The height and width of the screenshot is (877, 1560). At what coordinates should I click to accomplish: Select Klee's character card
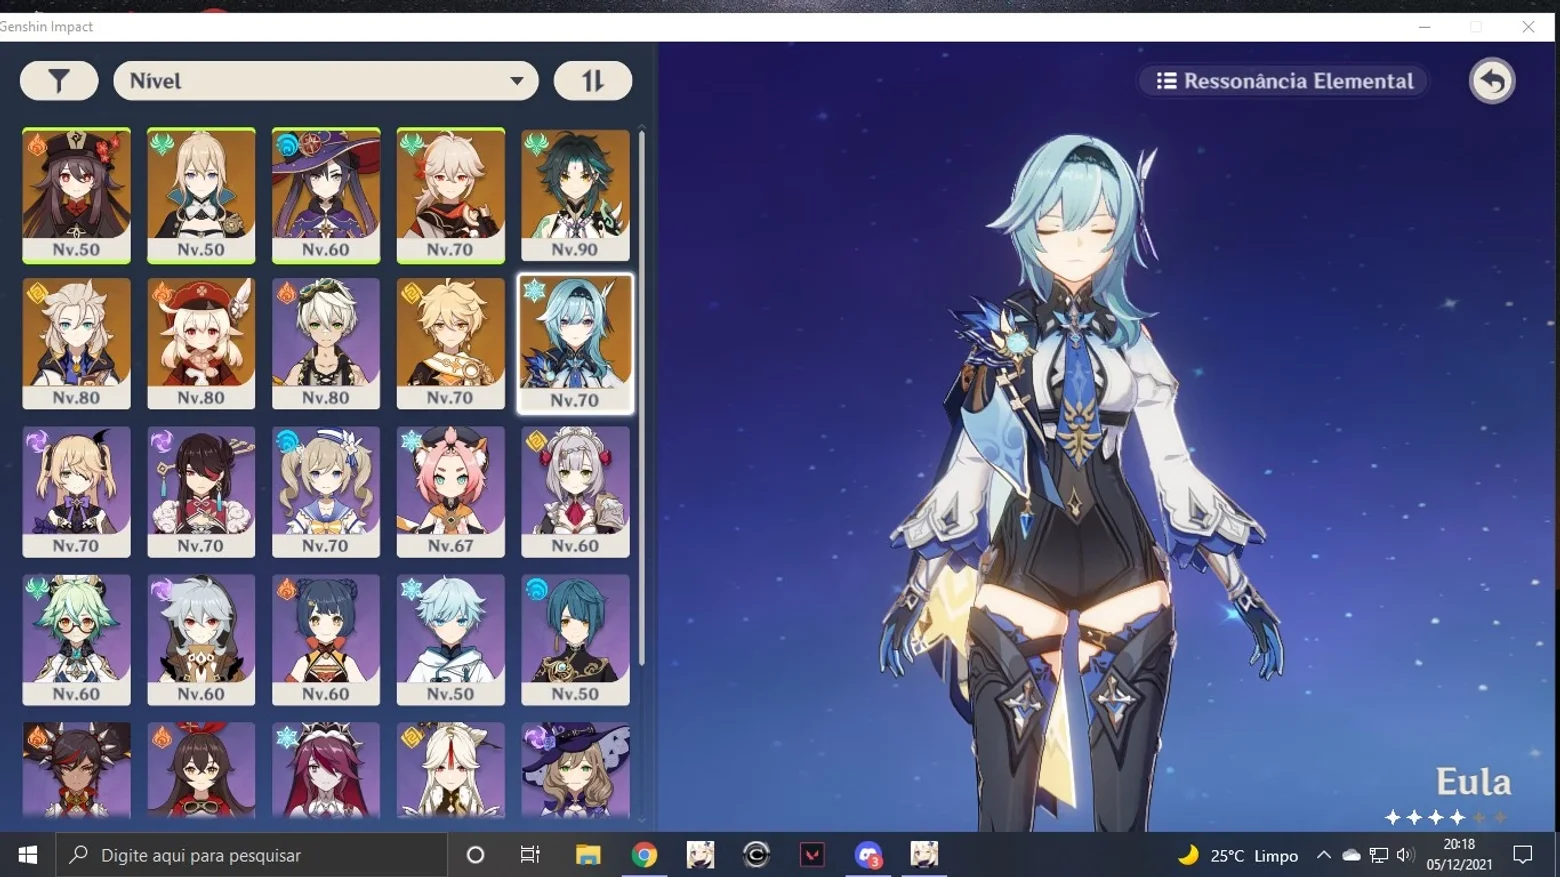point(201,344)
